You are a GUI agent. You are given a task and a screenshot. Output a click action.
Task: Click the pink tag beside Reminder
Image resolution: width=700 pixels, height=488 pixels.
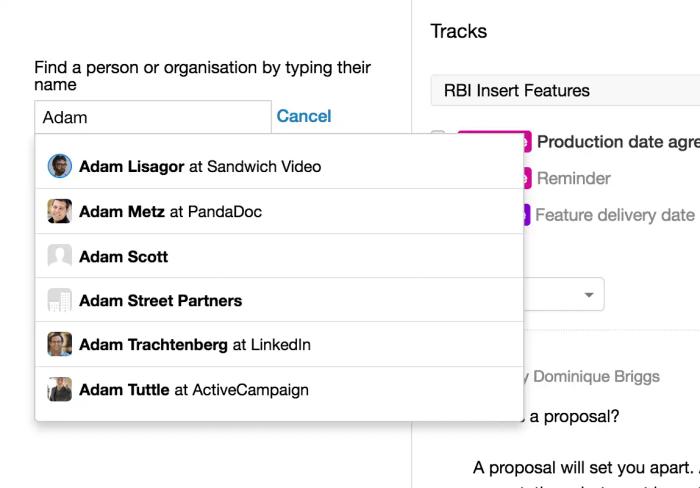(526, 178)
